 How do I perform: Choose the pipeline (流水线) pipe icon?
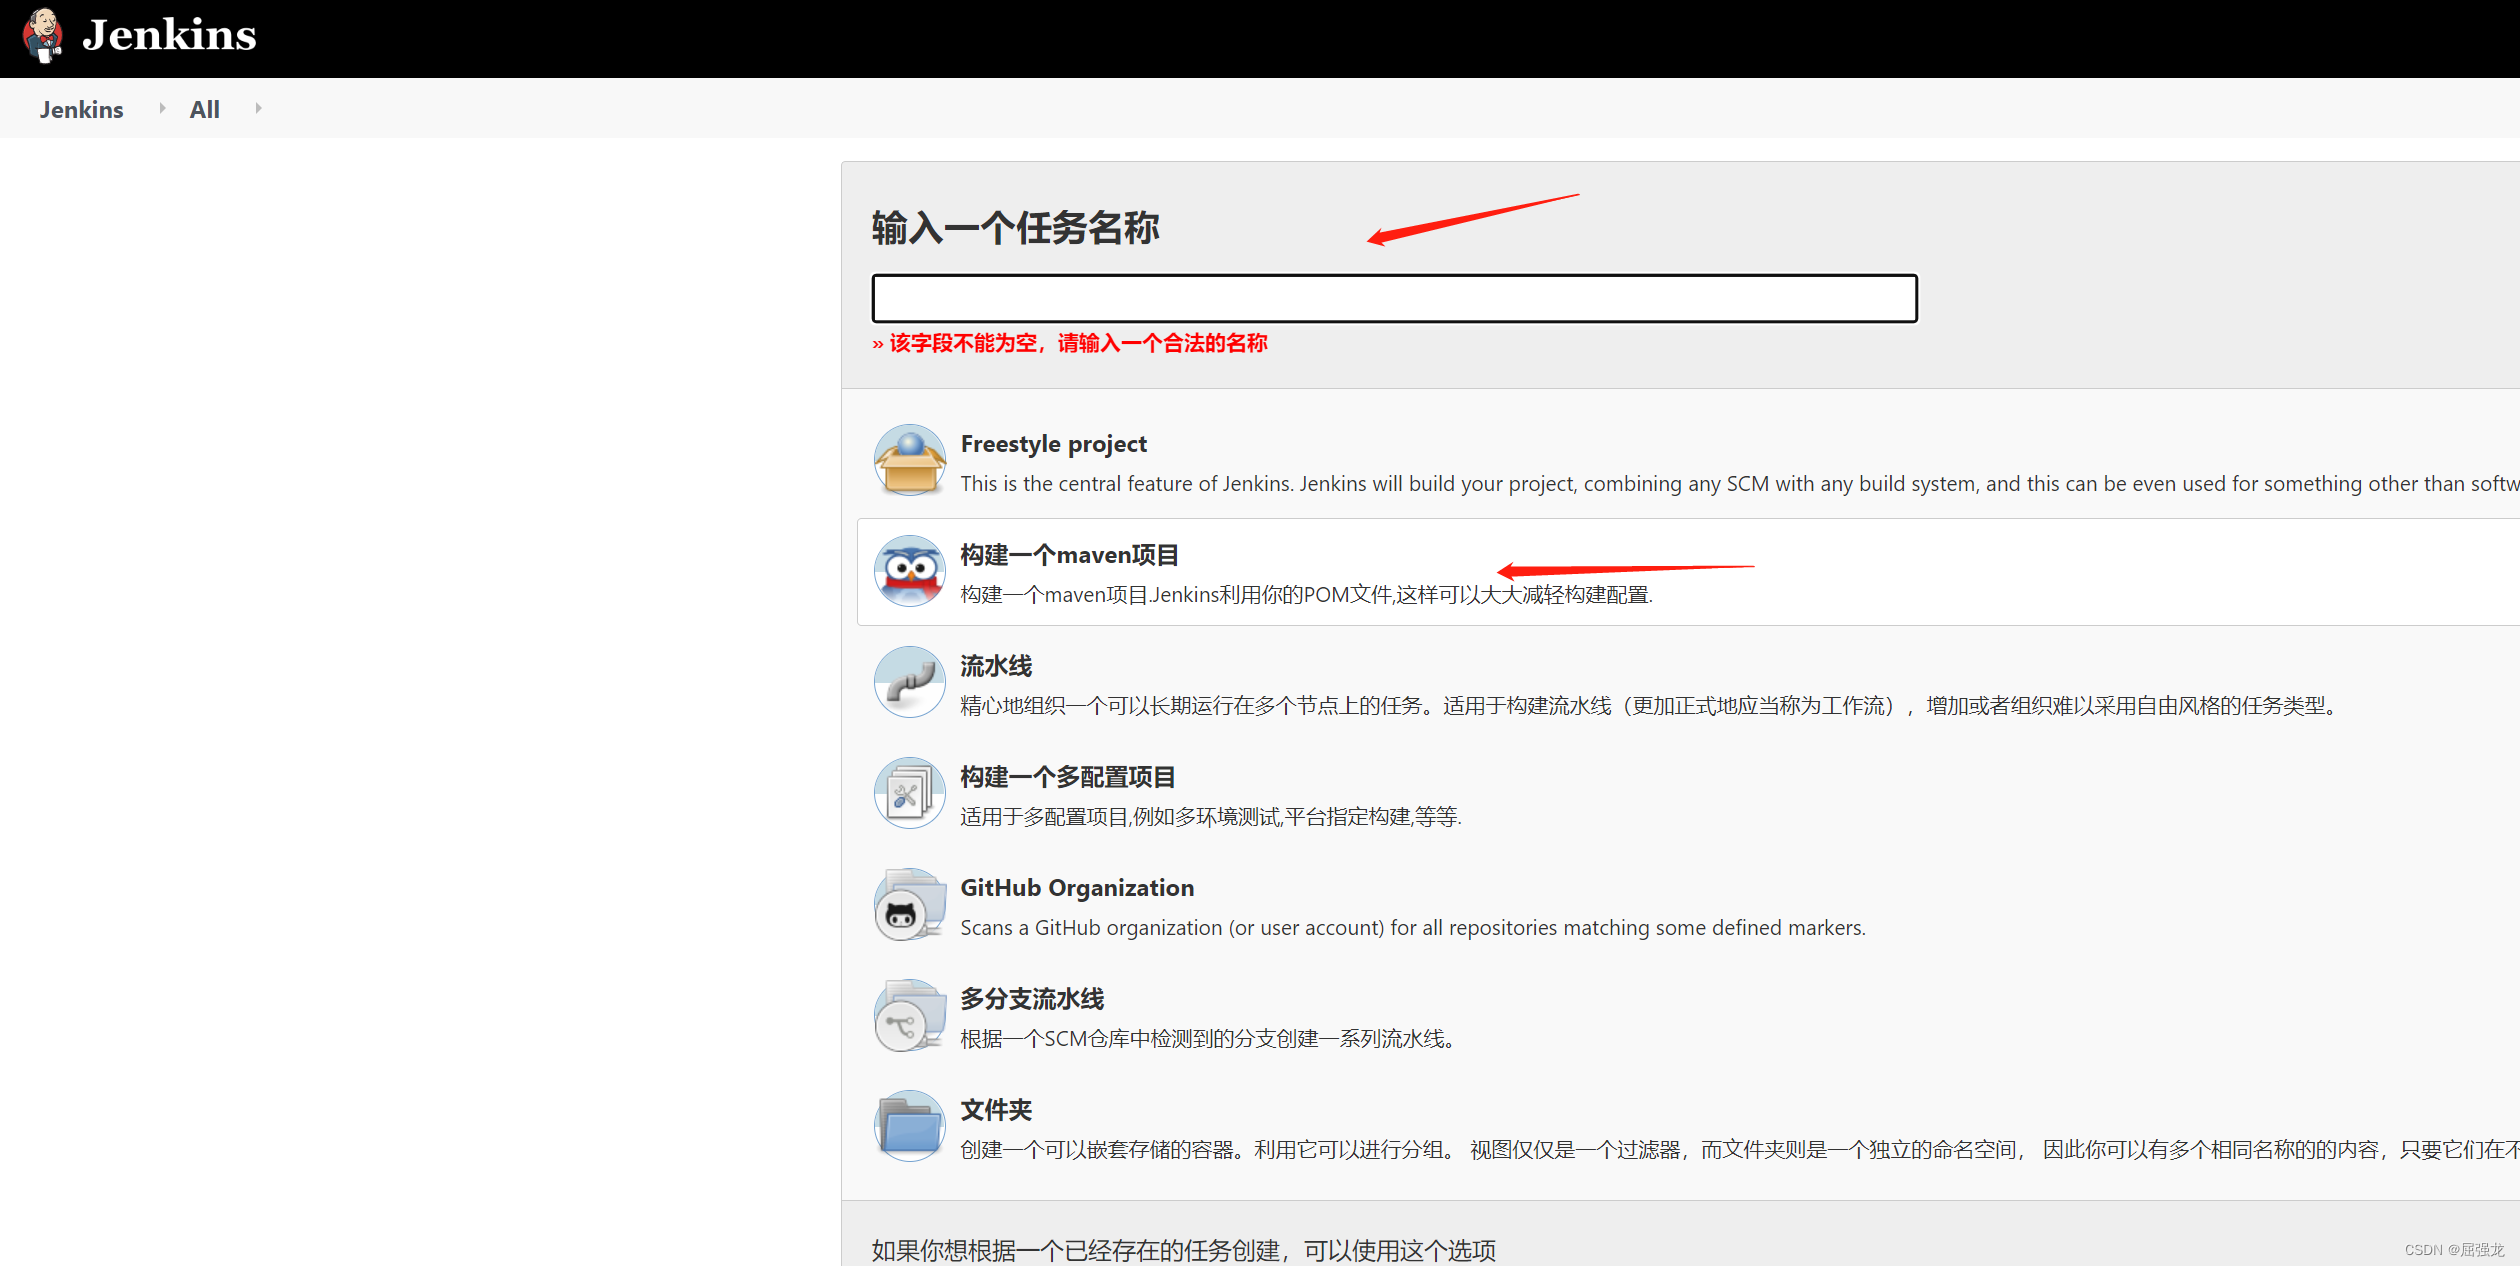pos(909,682)
